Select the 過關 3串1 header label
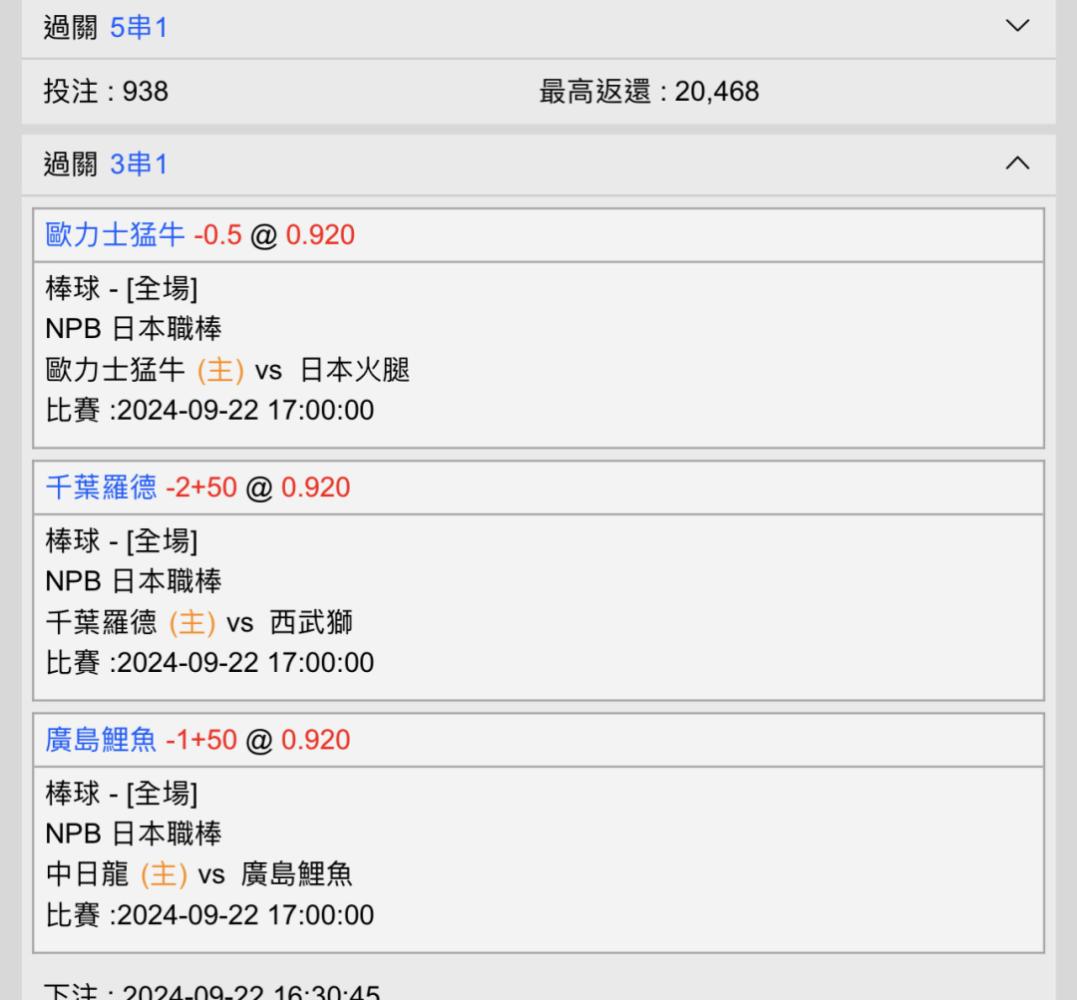The image size is (1077, 1000). [106, 165]
